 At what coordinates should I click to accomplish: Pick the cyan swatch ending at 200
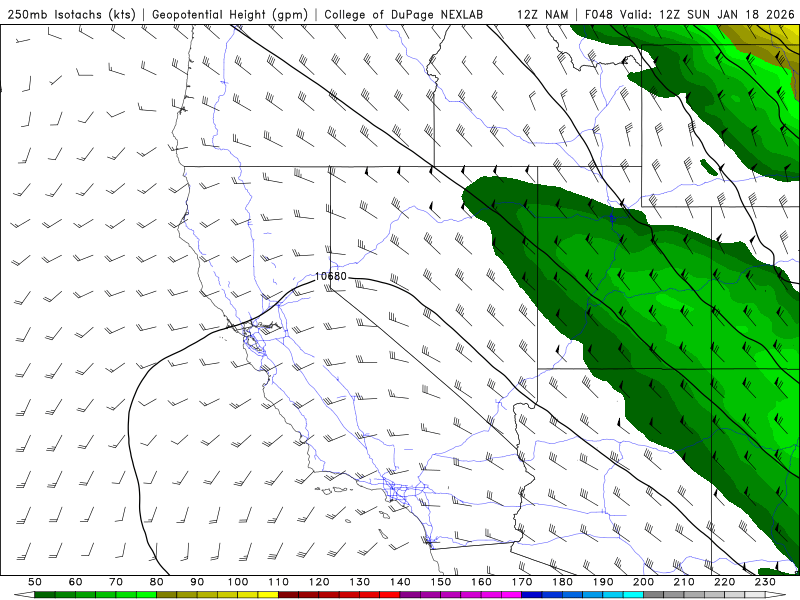[x=633, y=594]
